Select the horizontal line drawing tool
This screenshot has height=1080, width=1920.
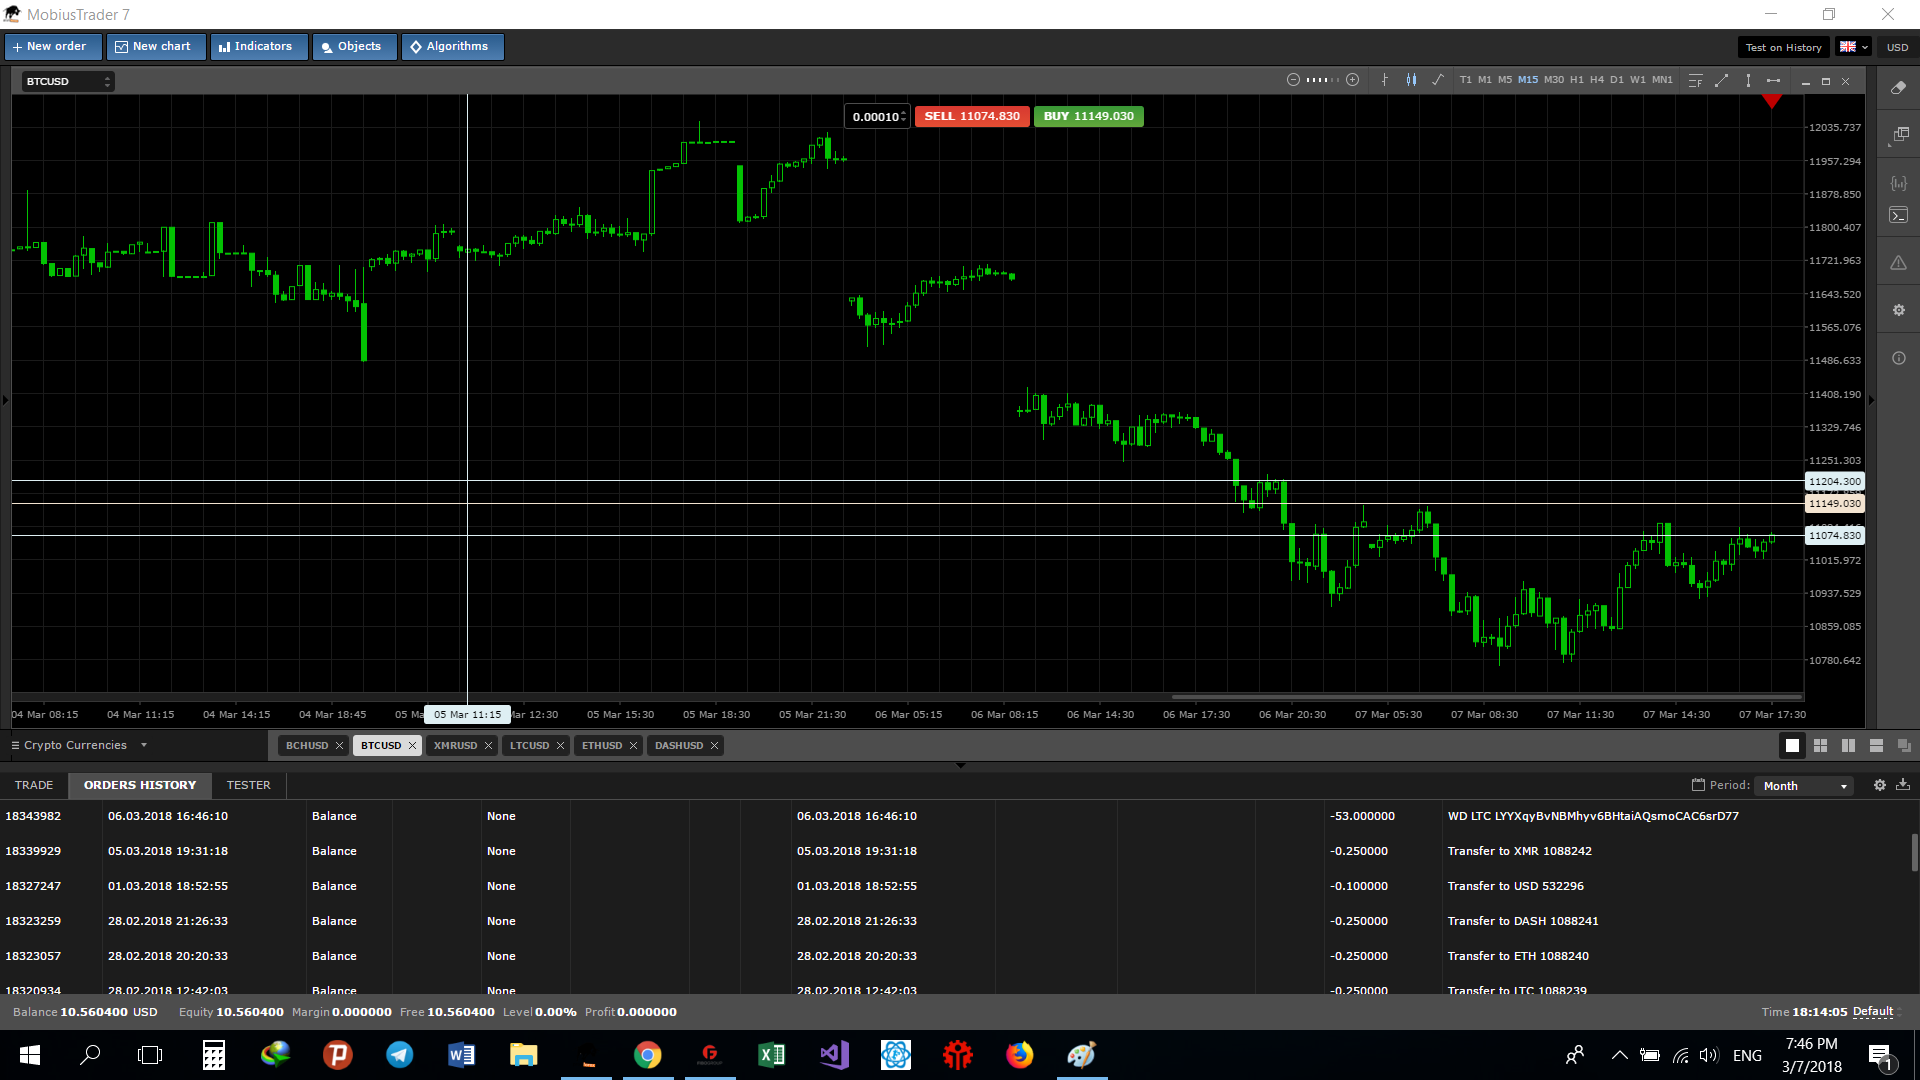click(1773, 80)
